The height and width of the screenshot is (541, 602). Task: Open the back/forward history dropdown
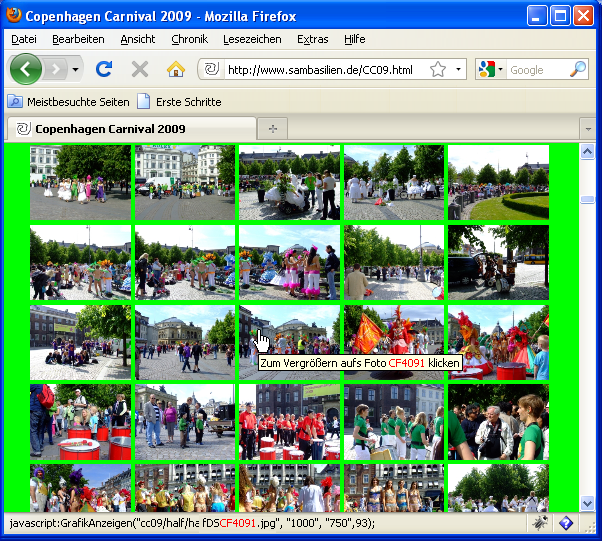click(75, 70)
